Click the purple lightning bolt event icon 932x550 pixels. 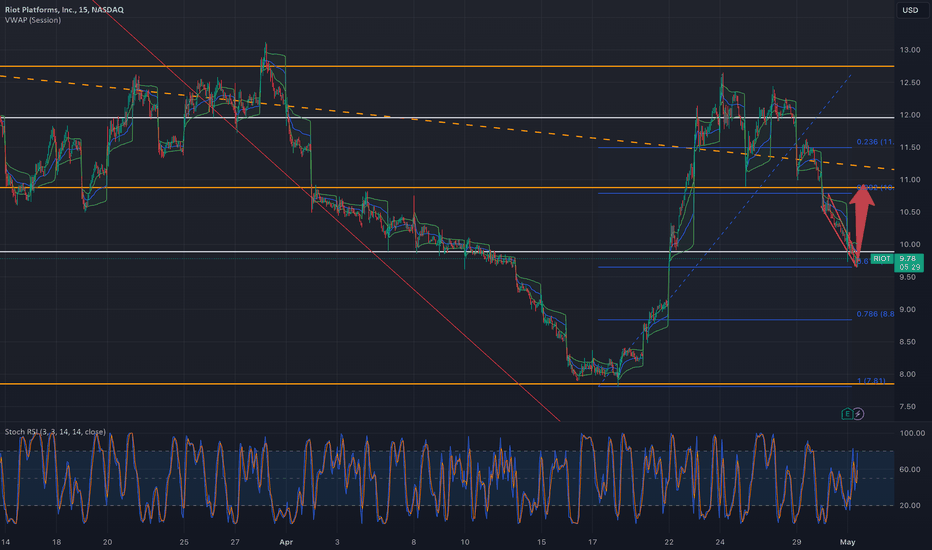[858, 414]
